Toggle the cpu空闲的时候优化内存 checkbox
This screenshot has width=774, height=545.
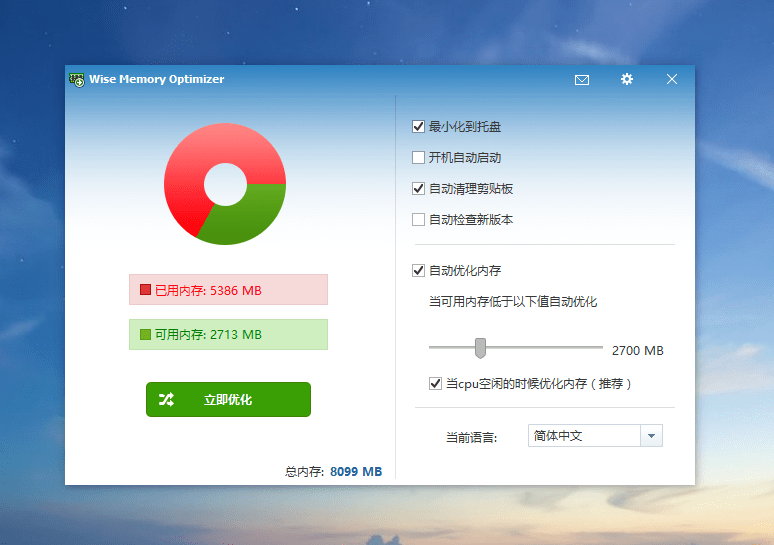pos(435,384)
